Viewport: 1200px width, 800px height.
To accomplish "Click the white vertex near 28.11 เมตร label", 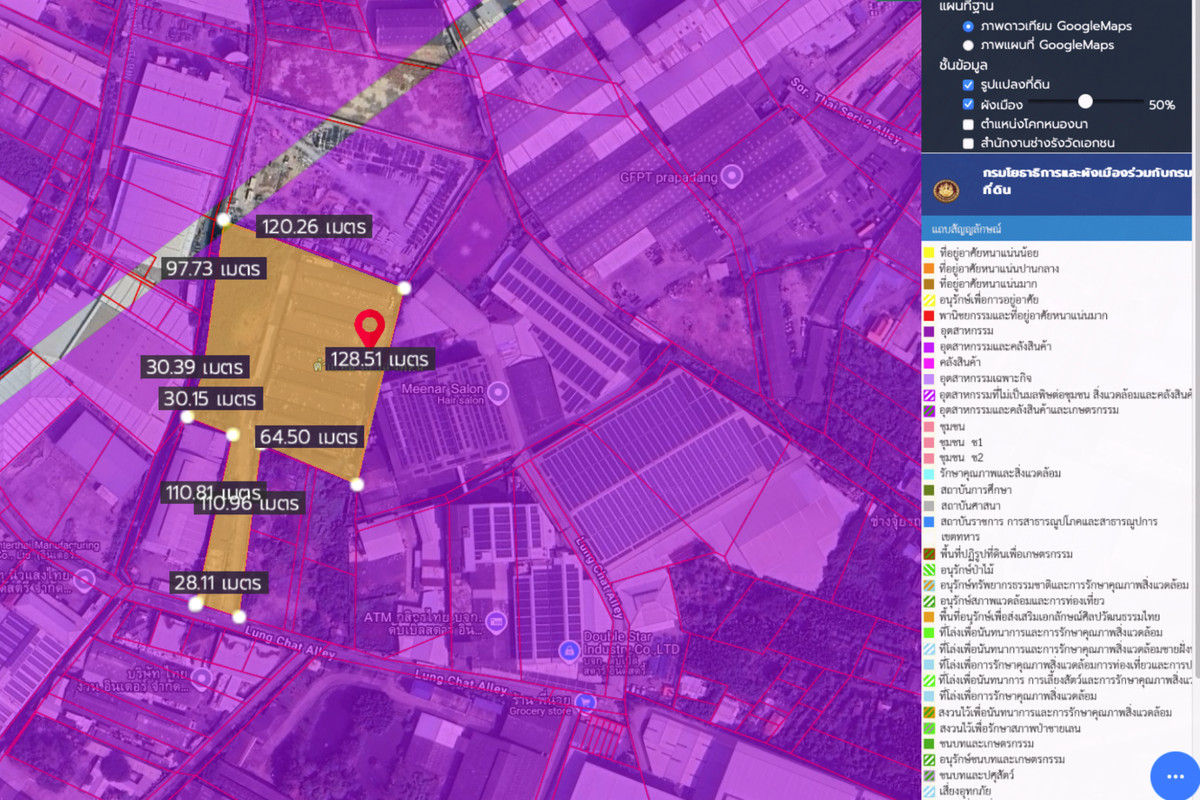I will click(196, 604).
